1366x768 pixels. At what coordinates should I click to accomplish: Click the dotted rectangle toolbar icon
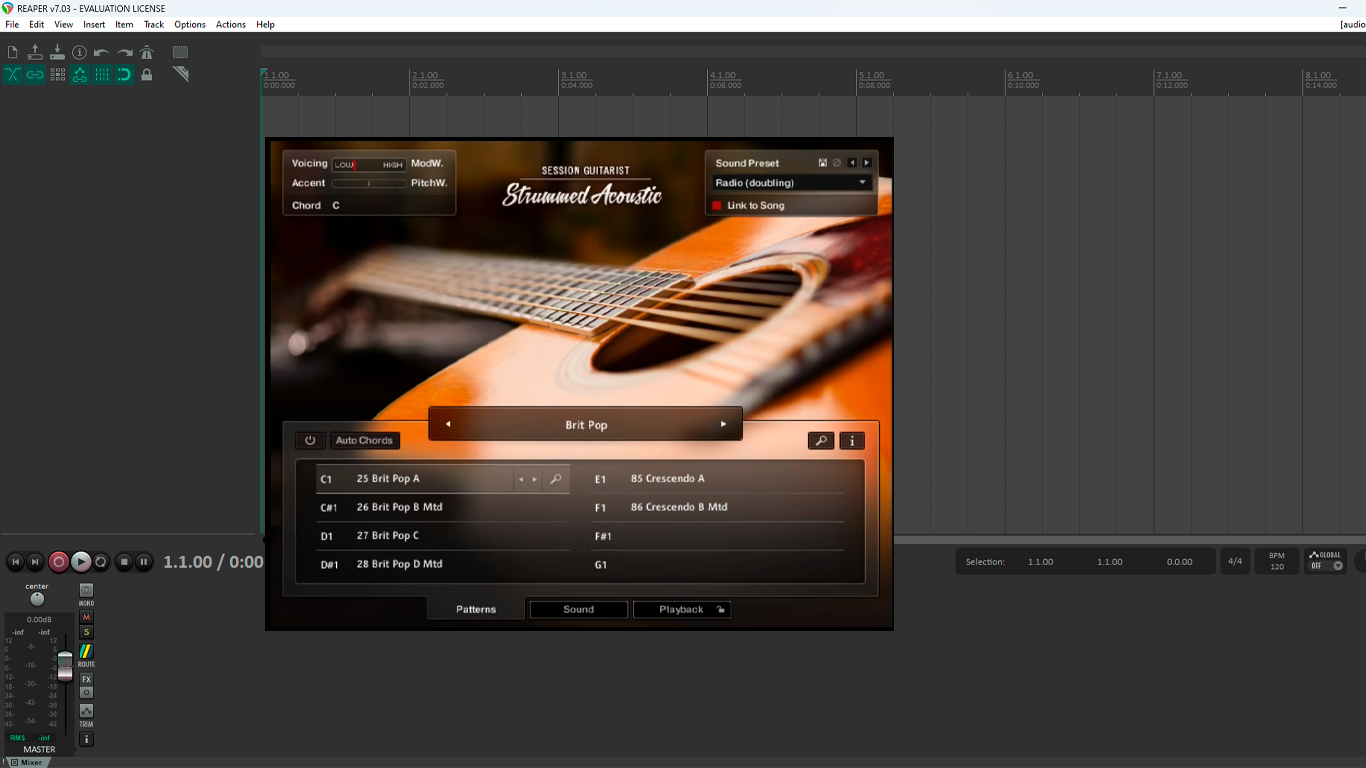point(180,52)
